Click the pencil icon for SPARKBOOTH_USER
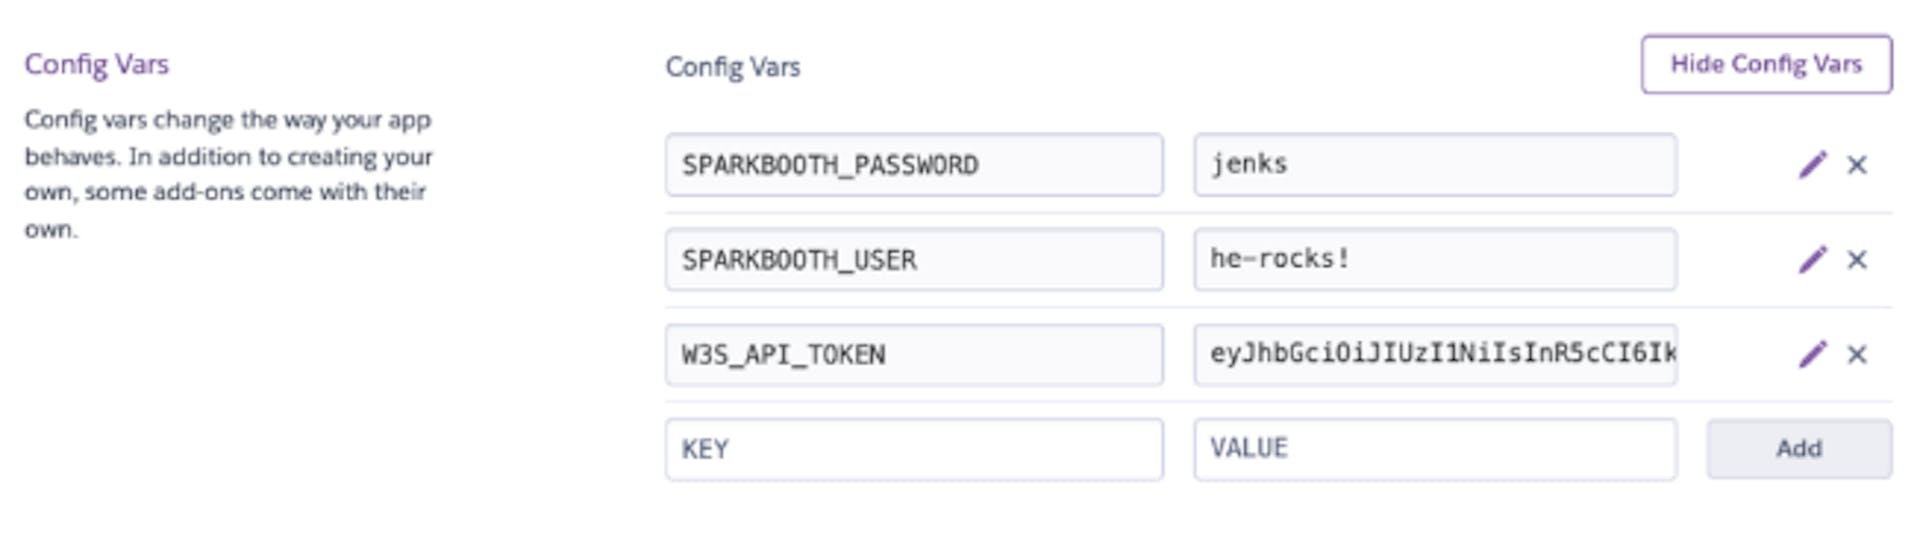The image size is (1920, 544). tap(1812, 259)
